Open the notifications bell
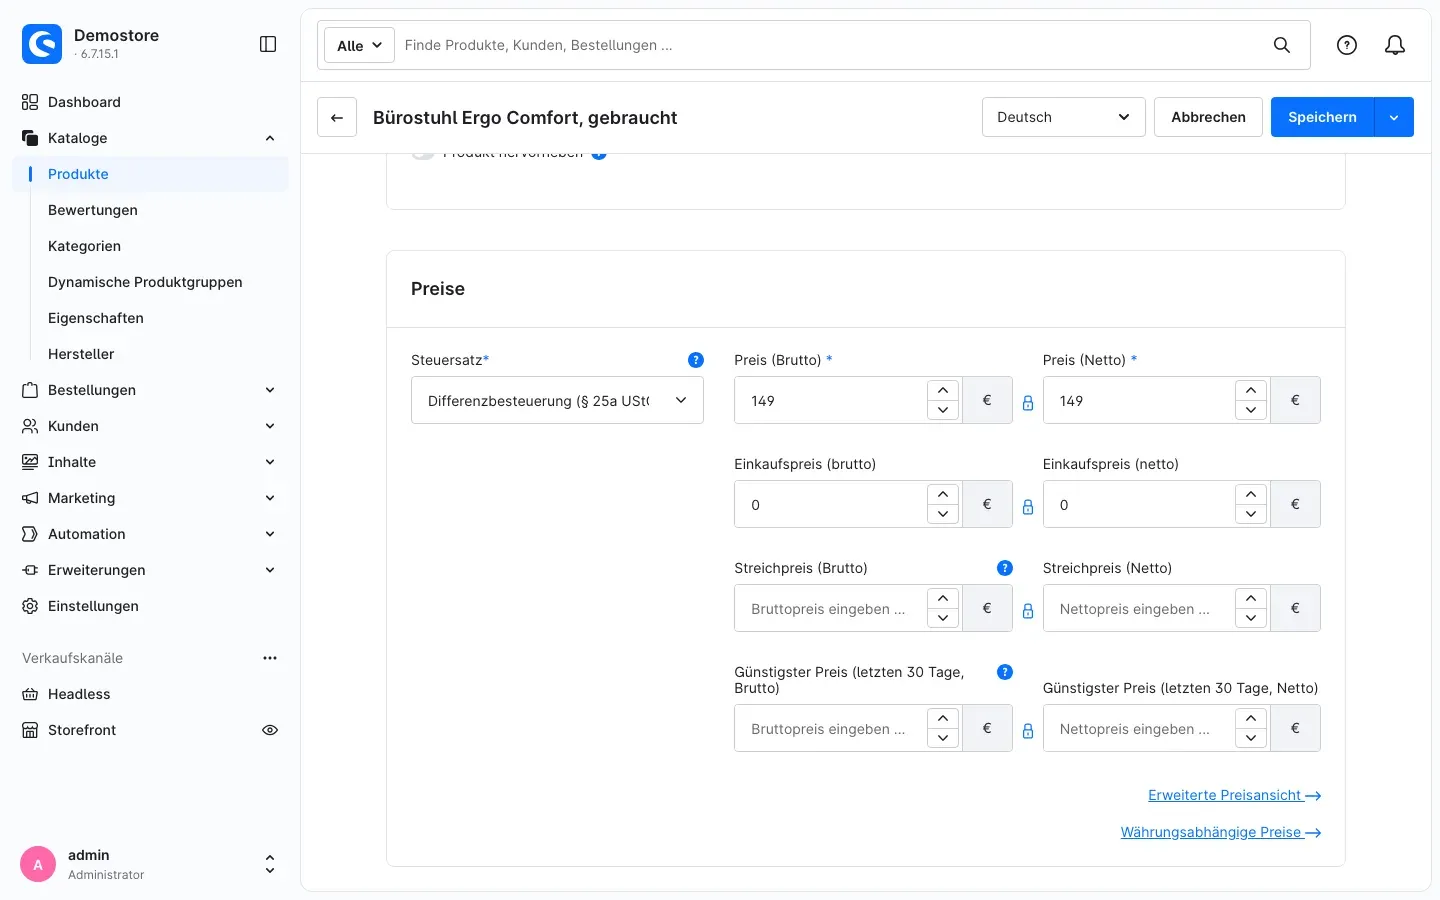The width and height of the screenshot is (1440, 900). pos(1395,45)
